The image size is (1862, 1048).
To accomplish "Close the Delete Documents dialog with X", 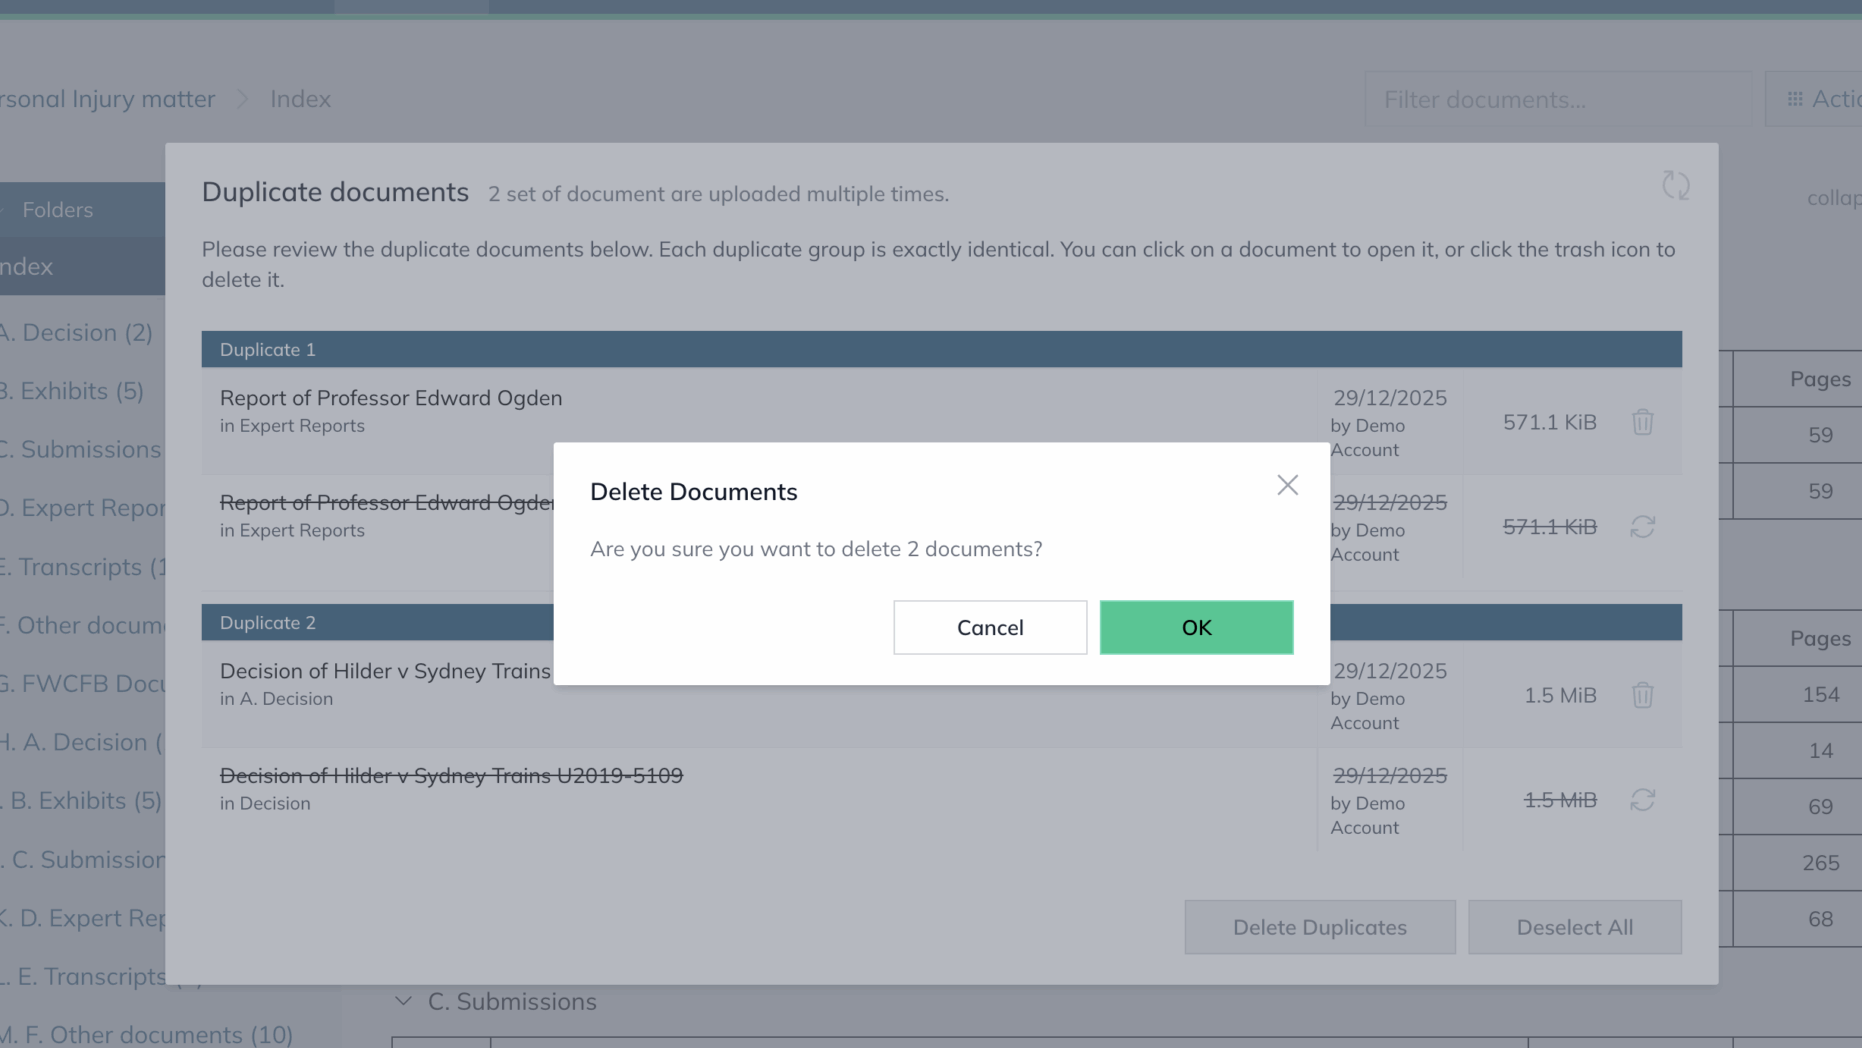I will click(1287, 485).
